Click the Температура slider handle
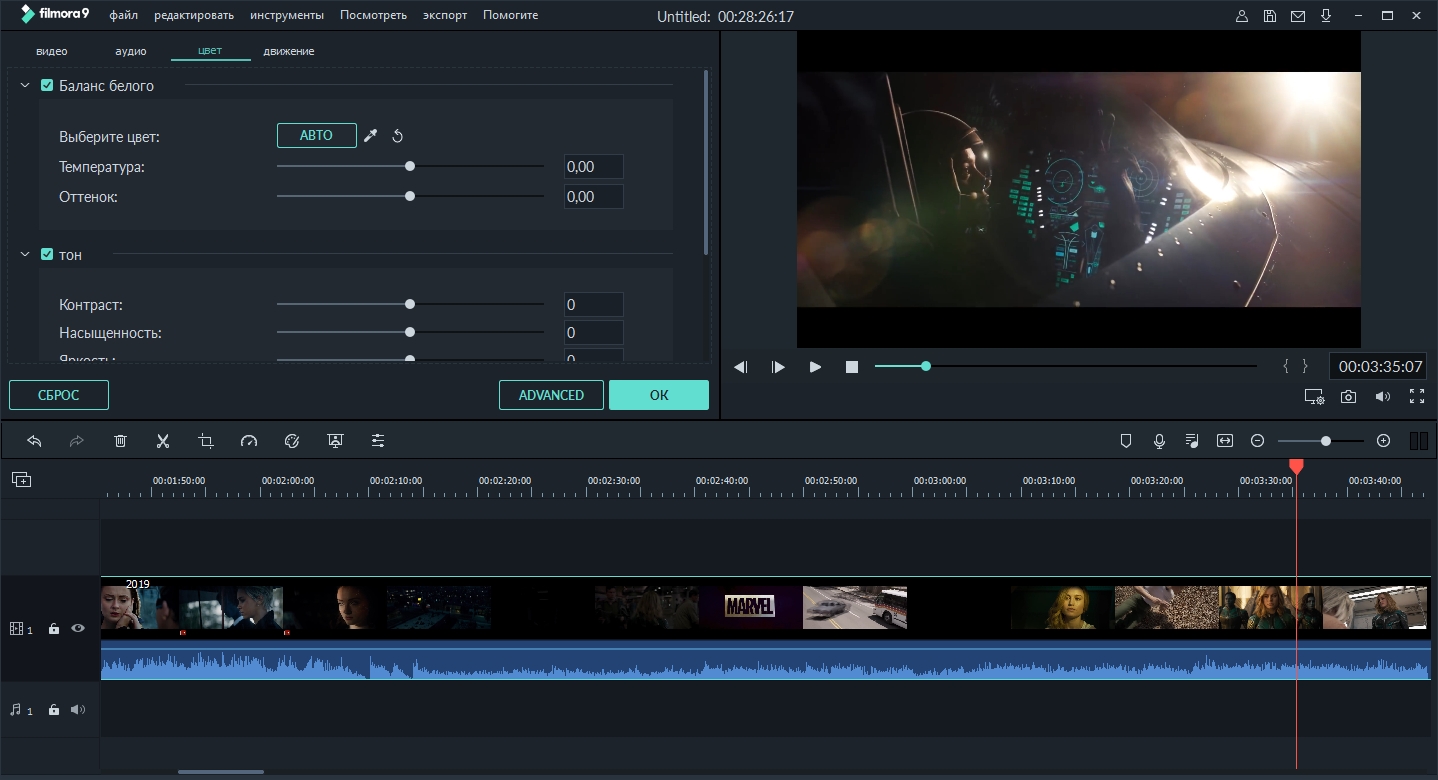This screenshot has height=780, width=1438. 410,166
